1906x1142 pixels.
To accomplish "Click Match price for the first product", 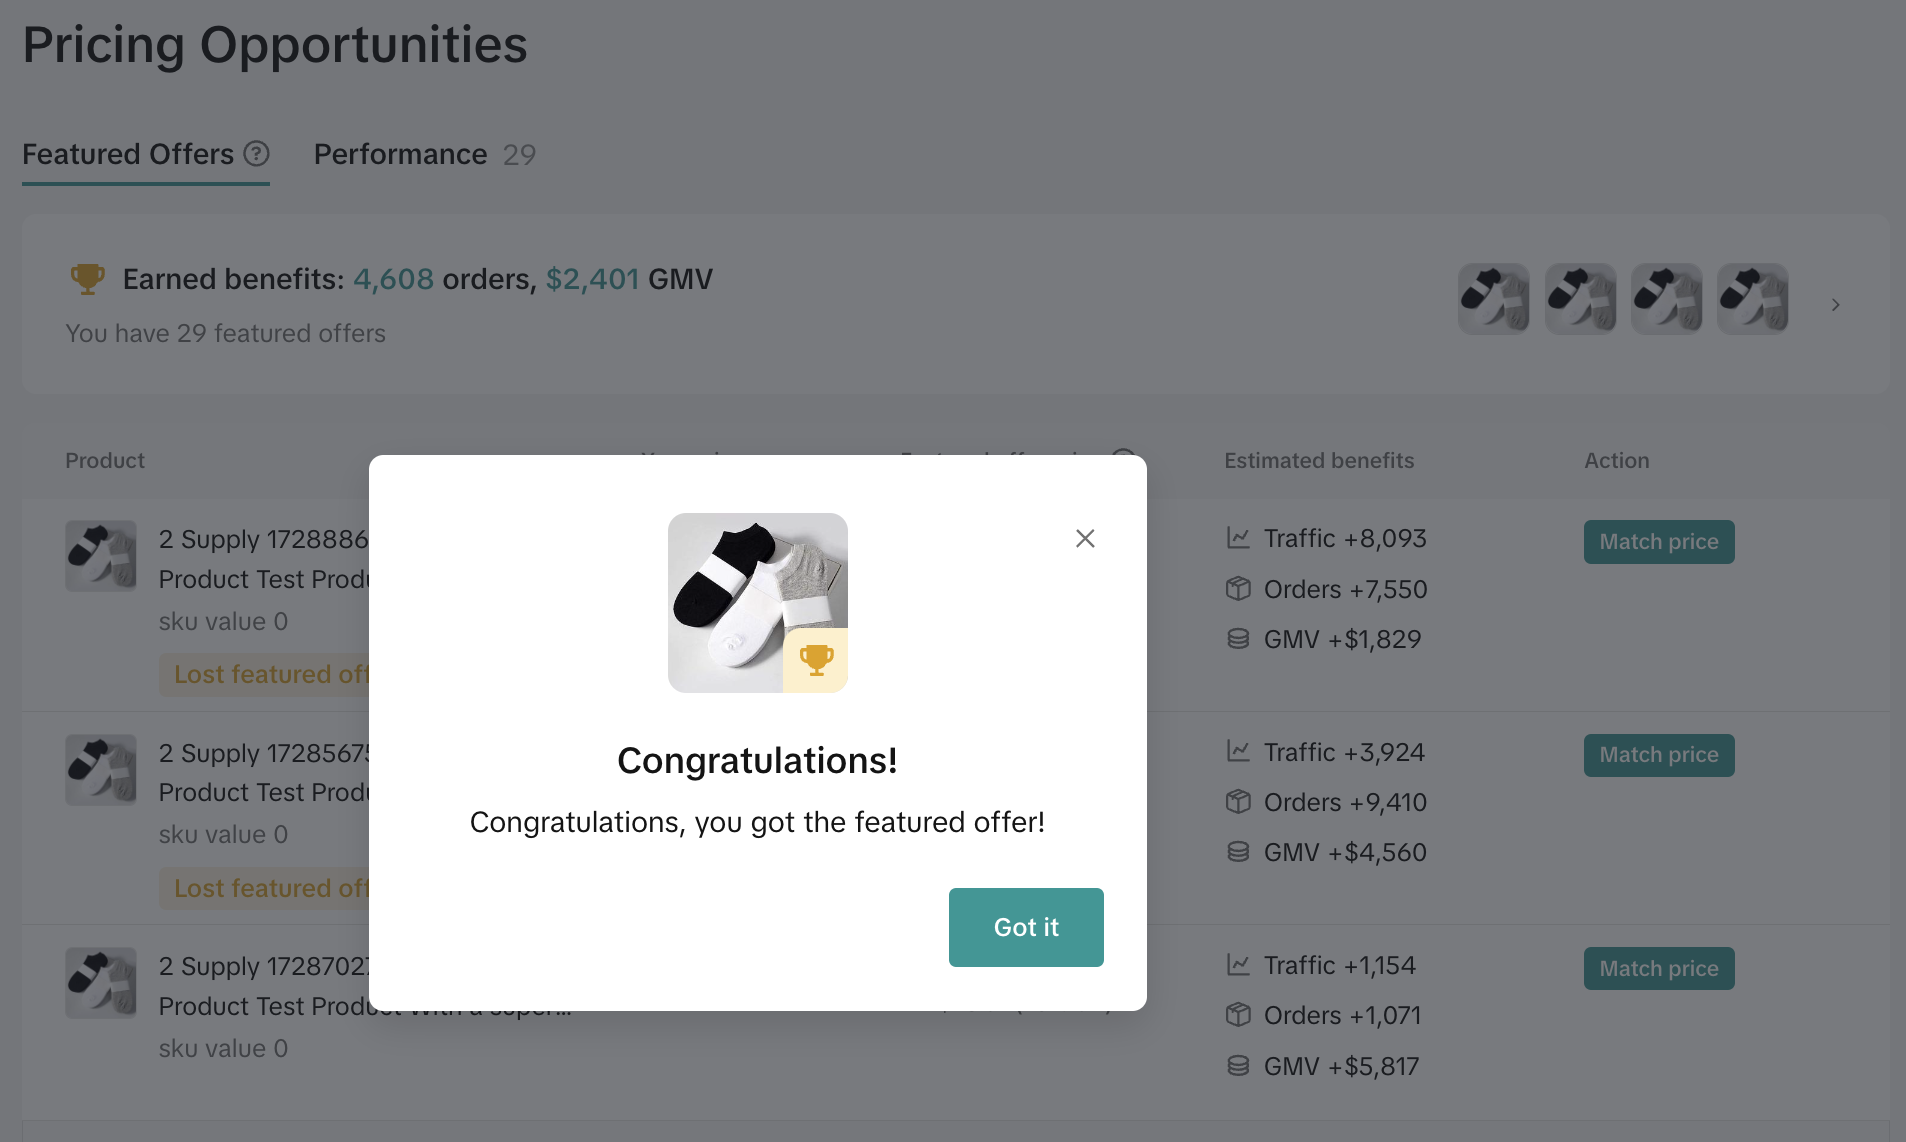I will click(1658, 541).
